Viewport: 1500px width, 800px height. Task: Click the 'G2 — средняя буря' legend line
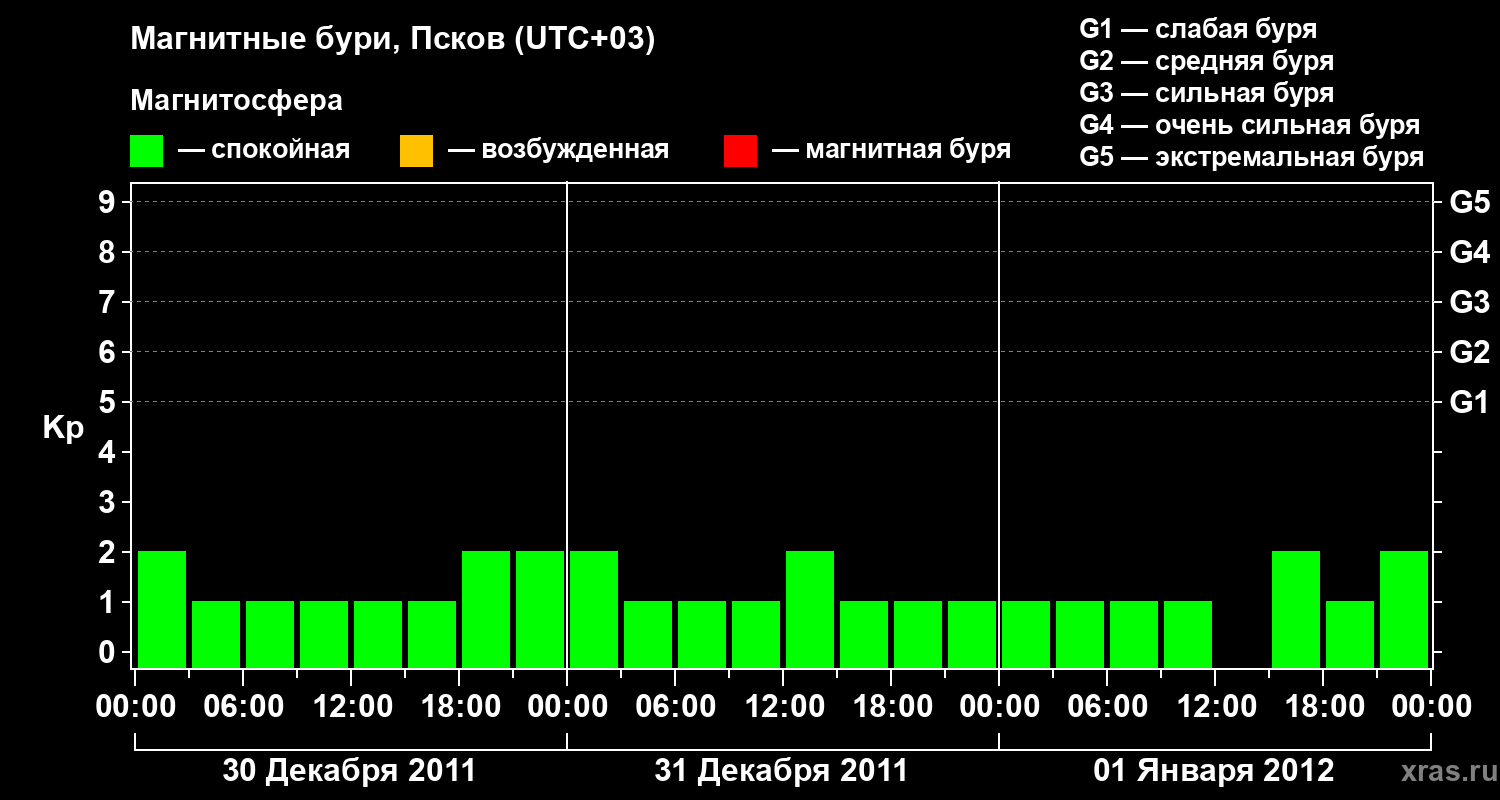1207,61
